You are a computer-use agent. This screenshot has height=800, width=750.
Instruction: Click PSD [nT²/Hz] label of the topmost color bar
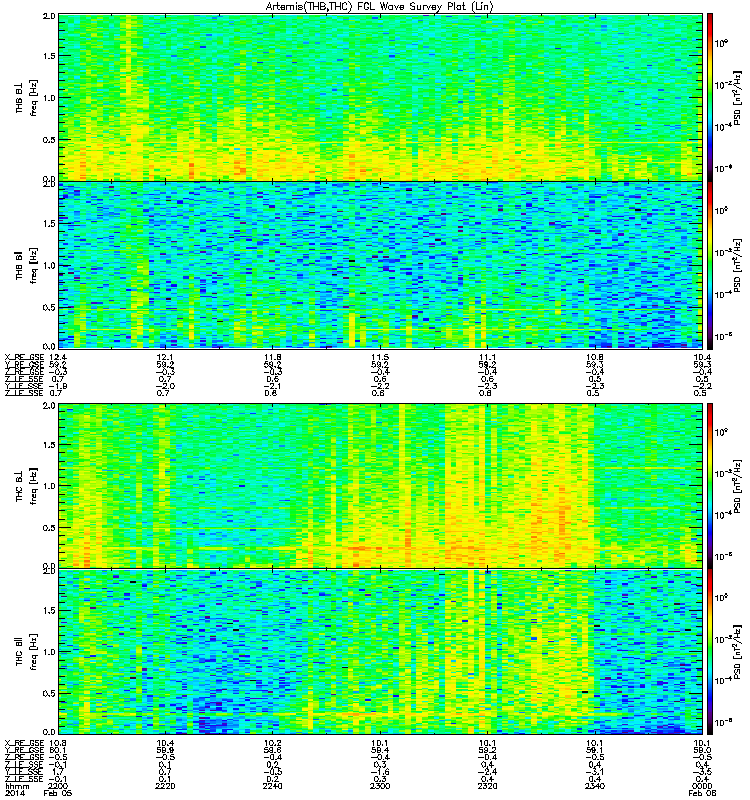738,97
